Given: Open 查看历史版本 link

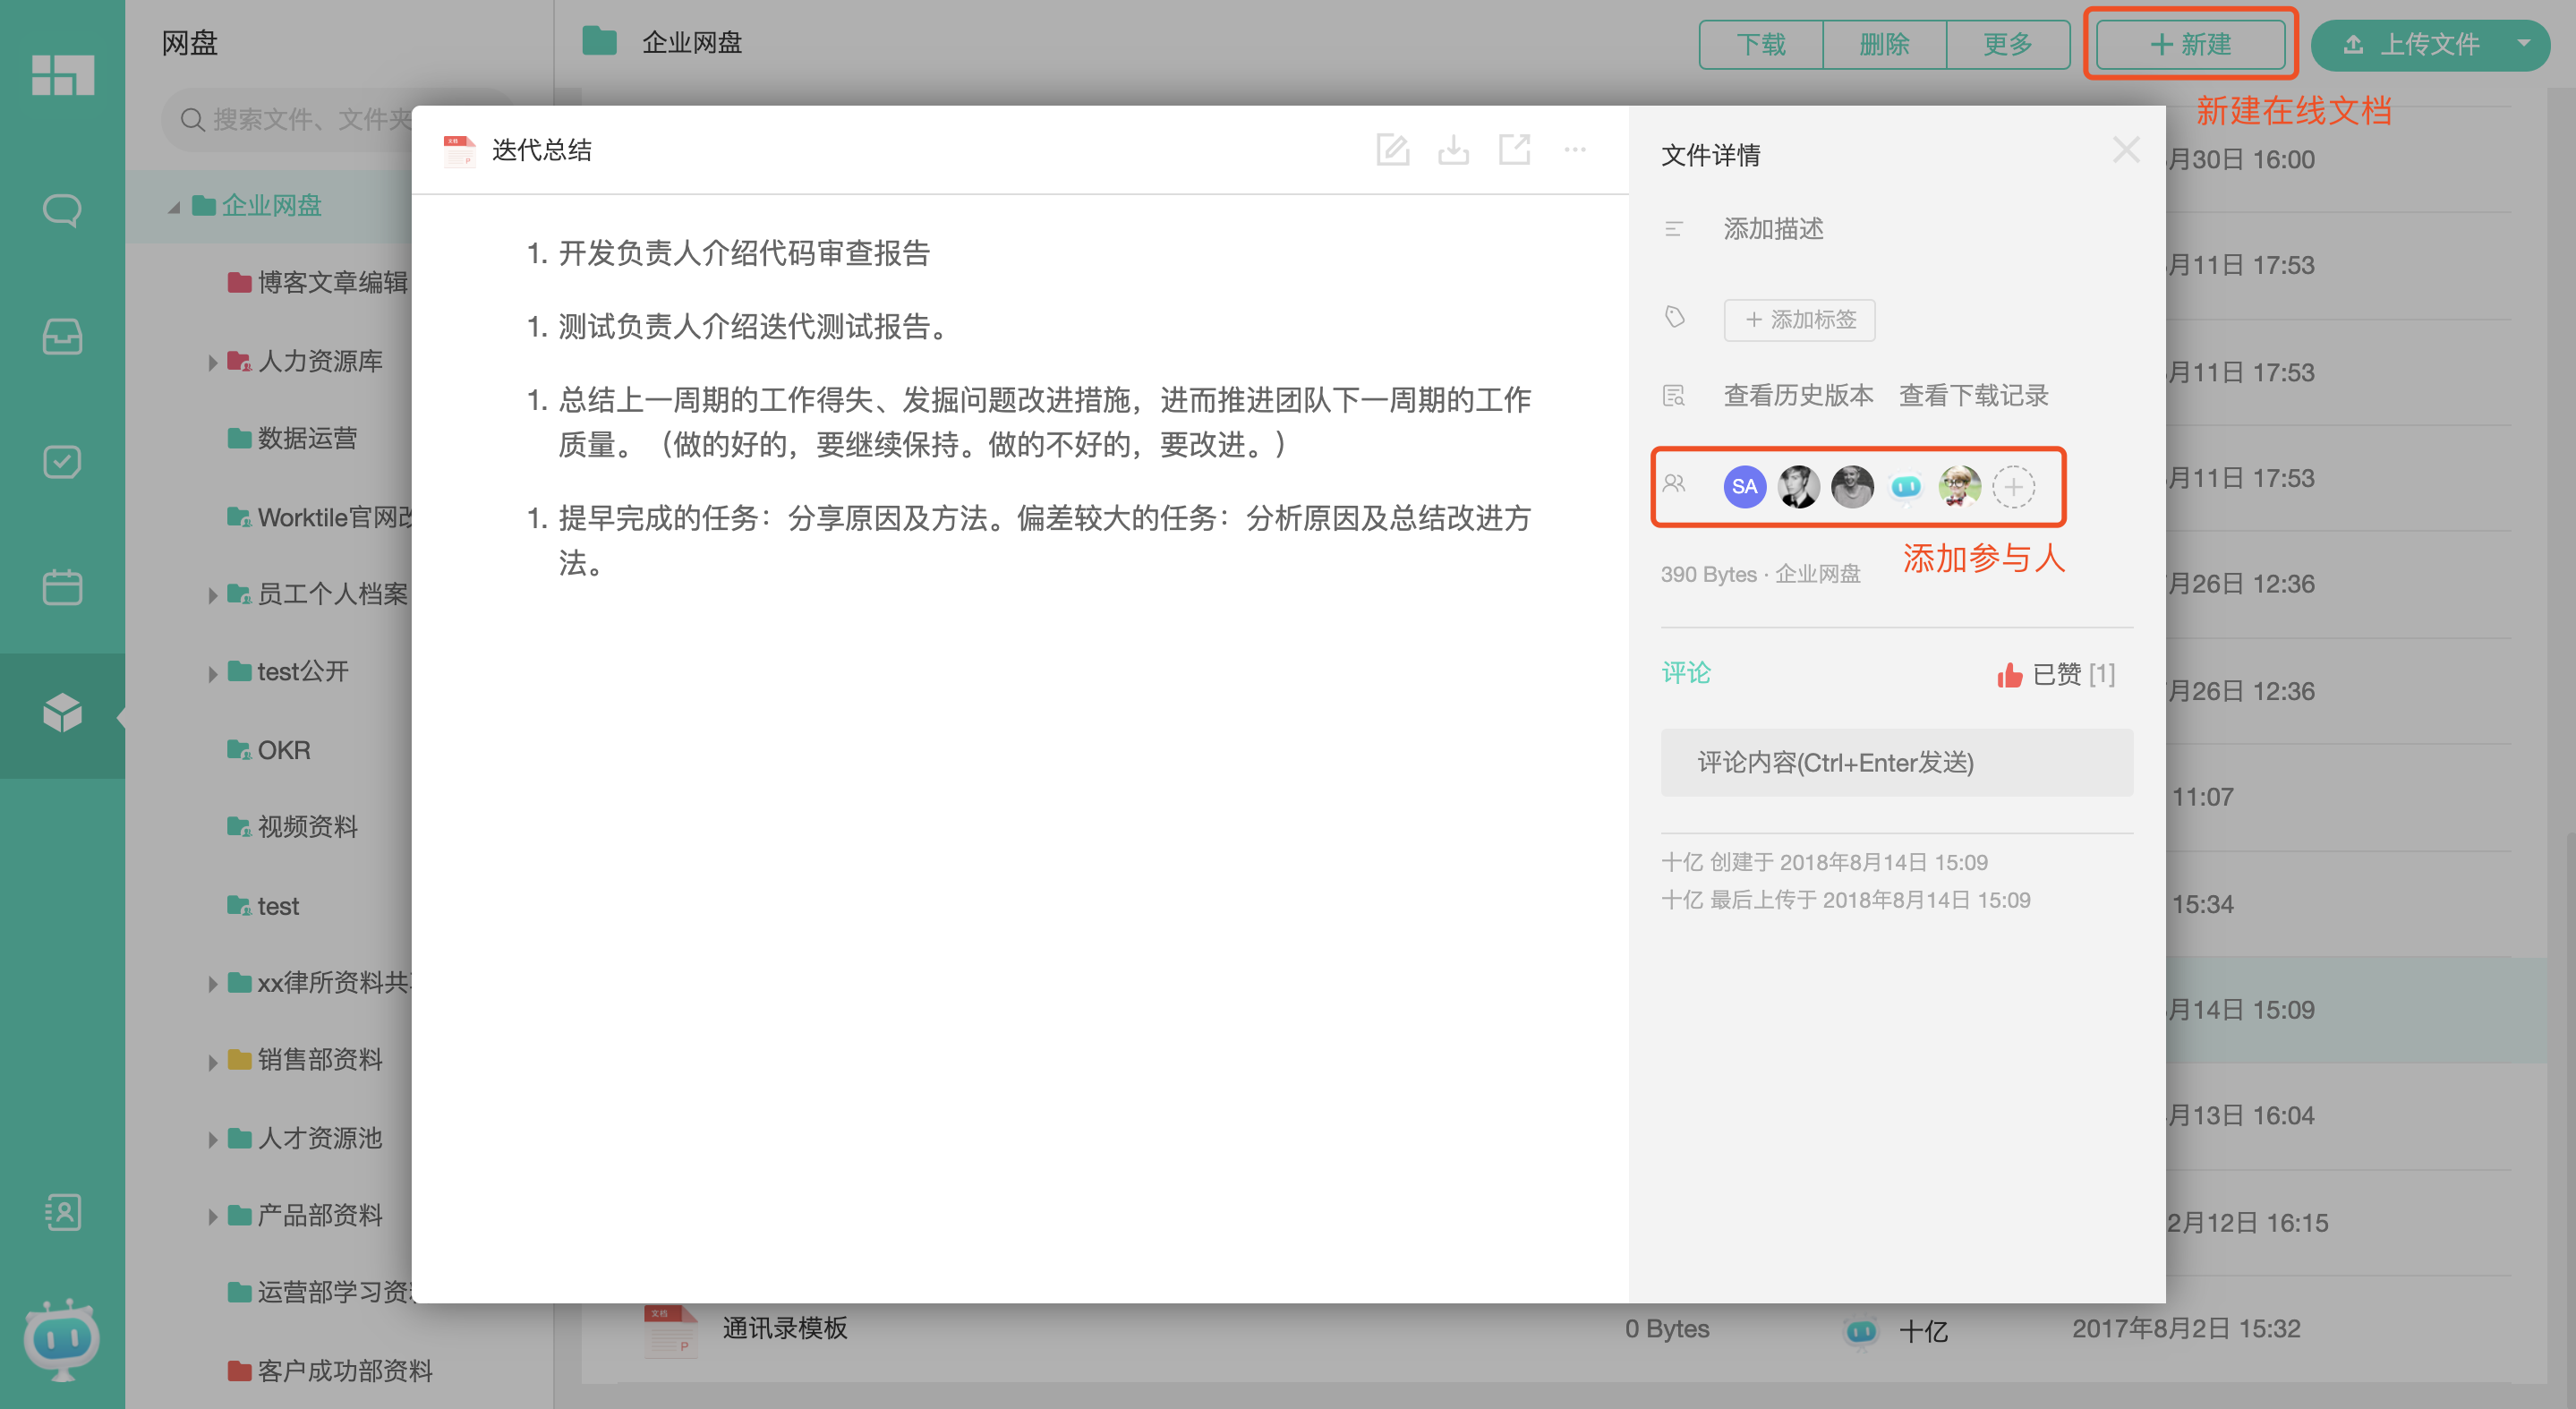Looking at the screenshot, I should [x=1798, y=396].
